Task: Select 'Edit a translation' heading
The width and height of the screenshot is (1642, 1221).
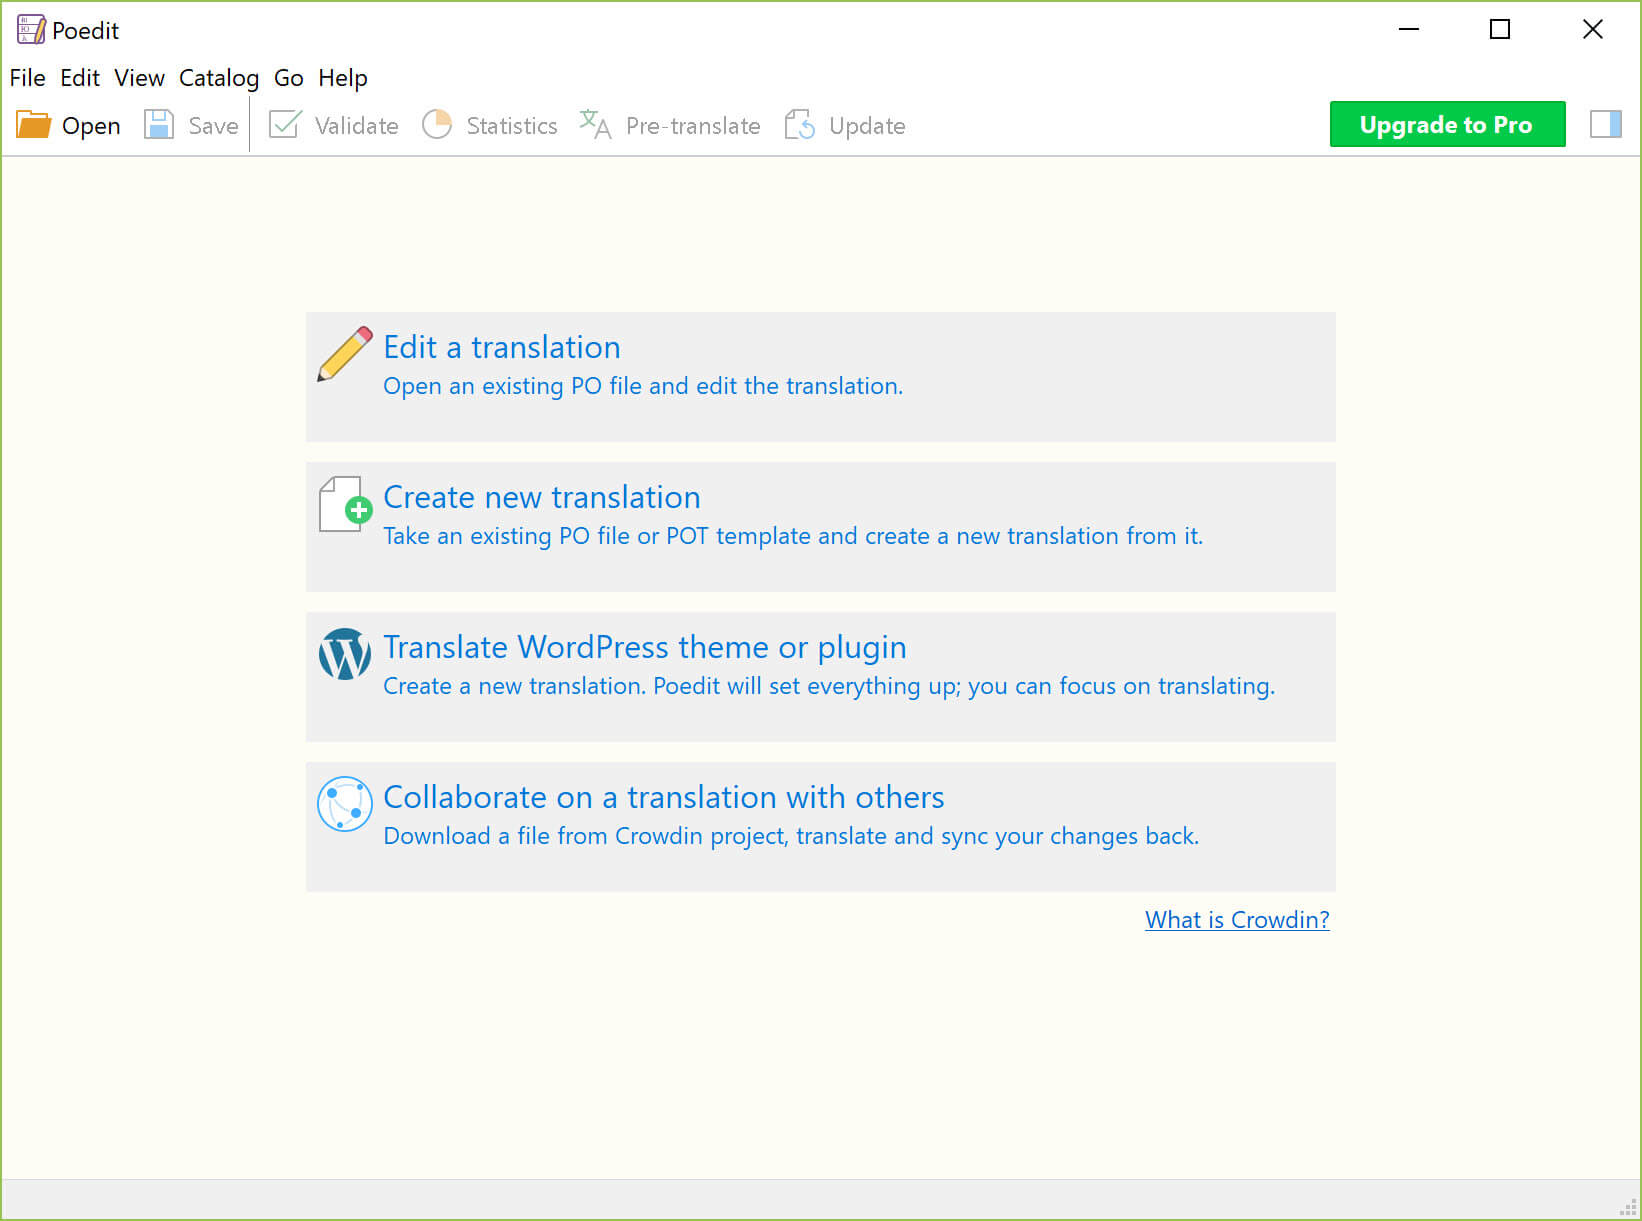Action: click(502, 347)
